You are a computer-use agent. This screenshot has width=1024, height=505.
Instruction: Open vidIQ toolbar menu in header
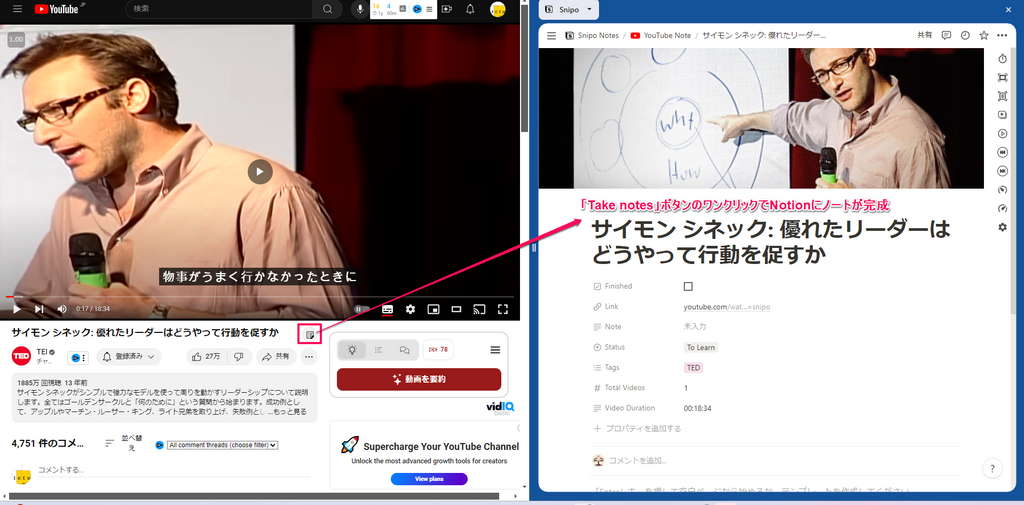pyautogui.click(x=429, y=10)
